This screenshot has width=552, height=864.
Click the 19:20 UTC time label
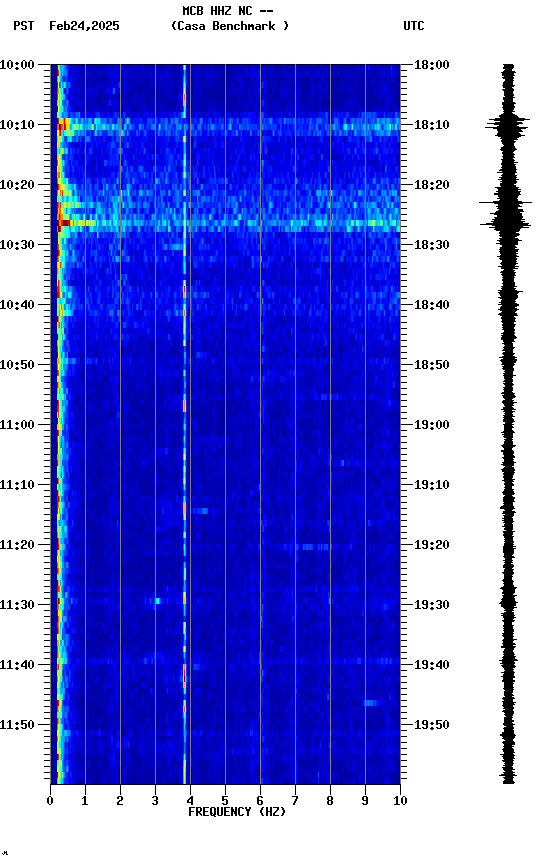[x=432, y=545]
